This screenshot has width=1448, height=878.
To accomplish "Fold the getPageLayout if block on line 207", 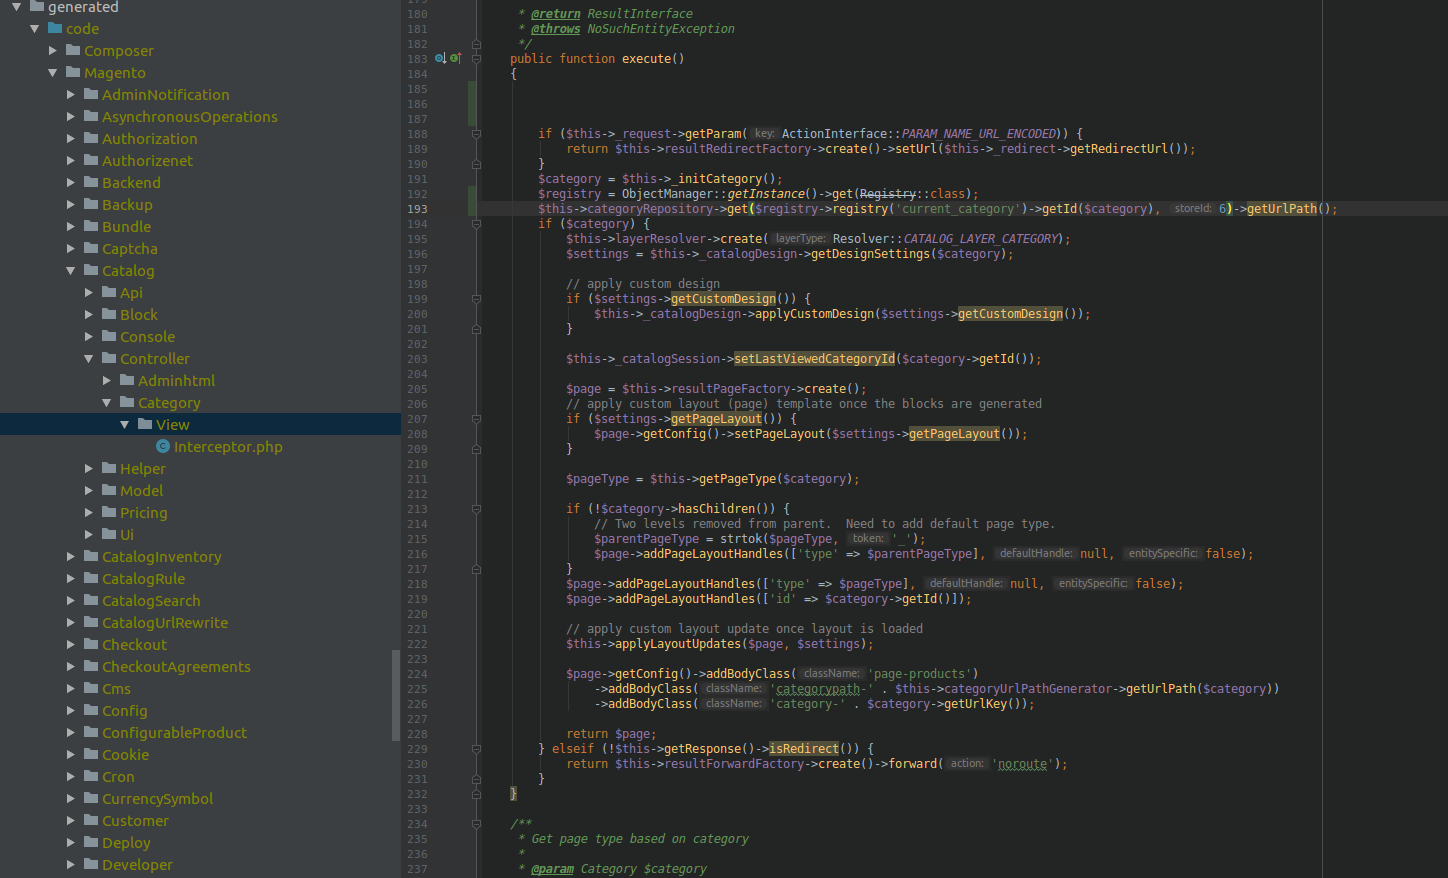I will [477, 419].
